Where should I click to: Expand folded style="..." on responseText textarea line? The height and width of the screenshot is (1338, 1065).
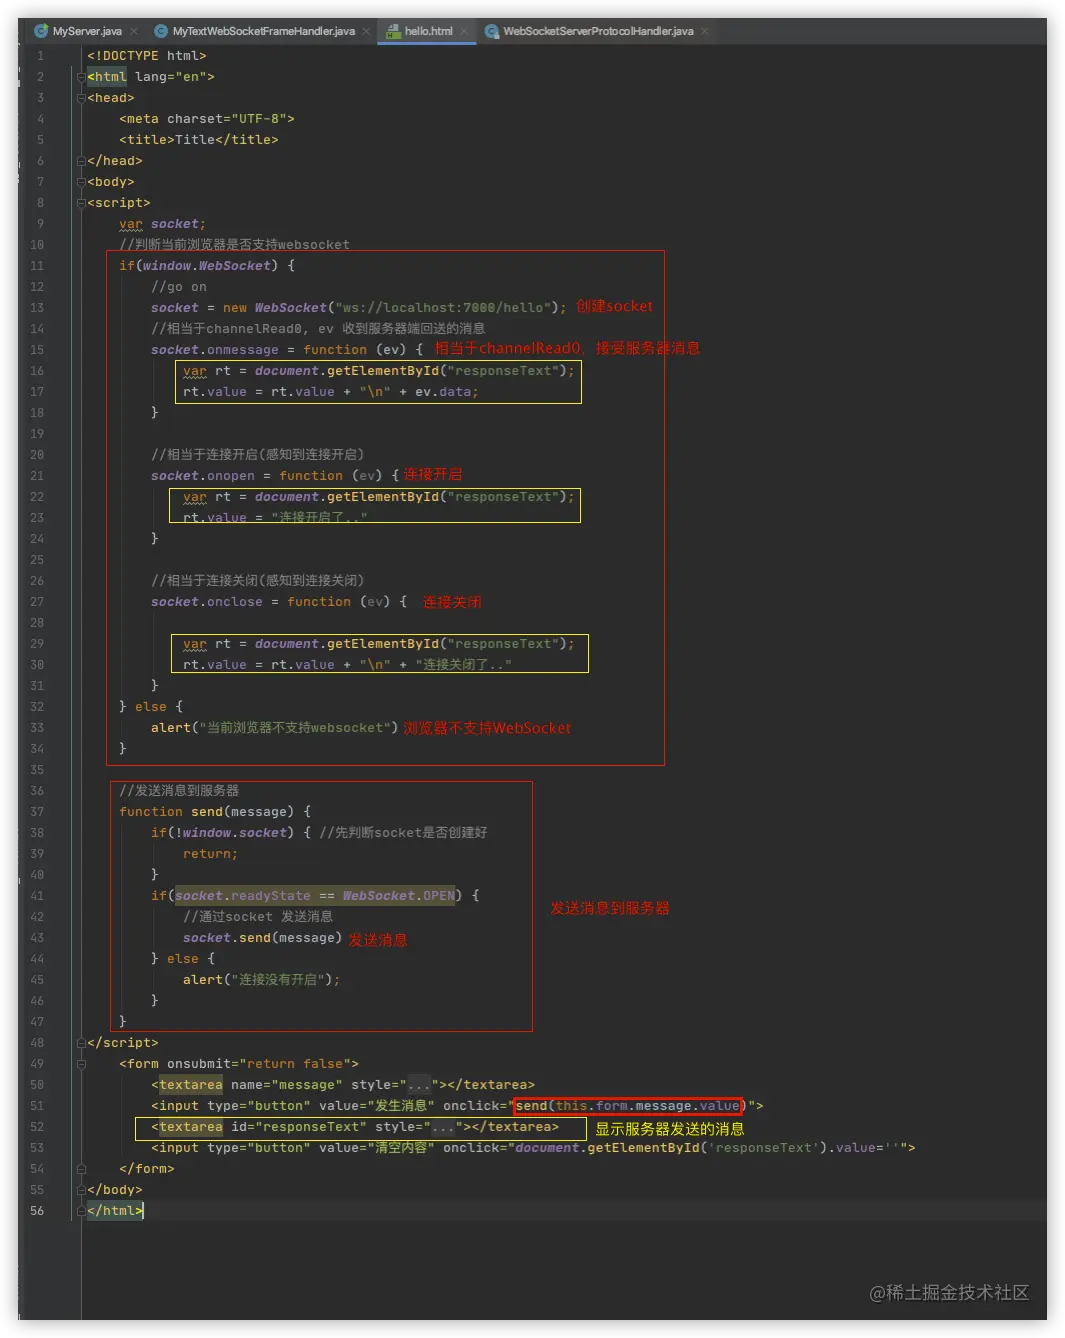443,1127
